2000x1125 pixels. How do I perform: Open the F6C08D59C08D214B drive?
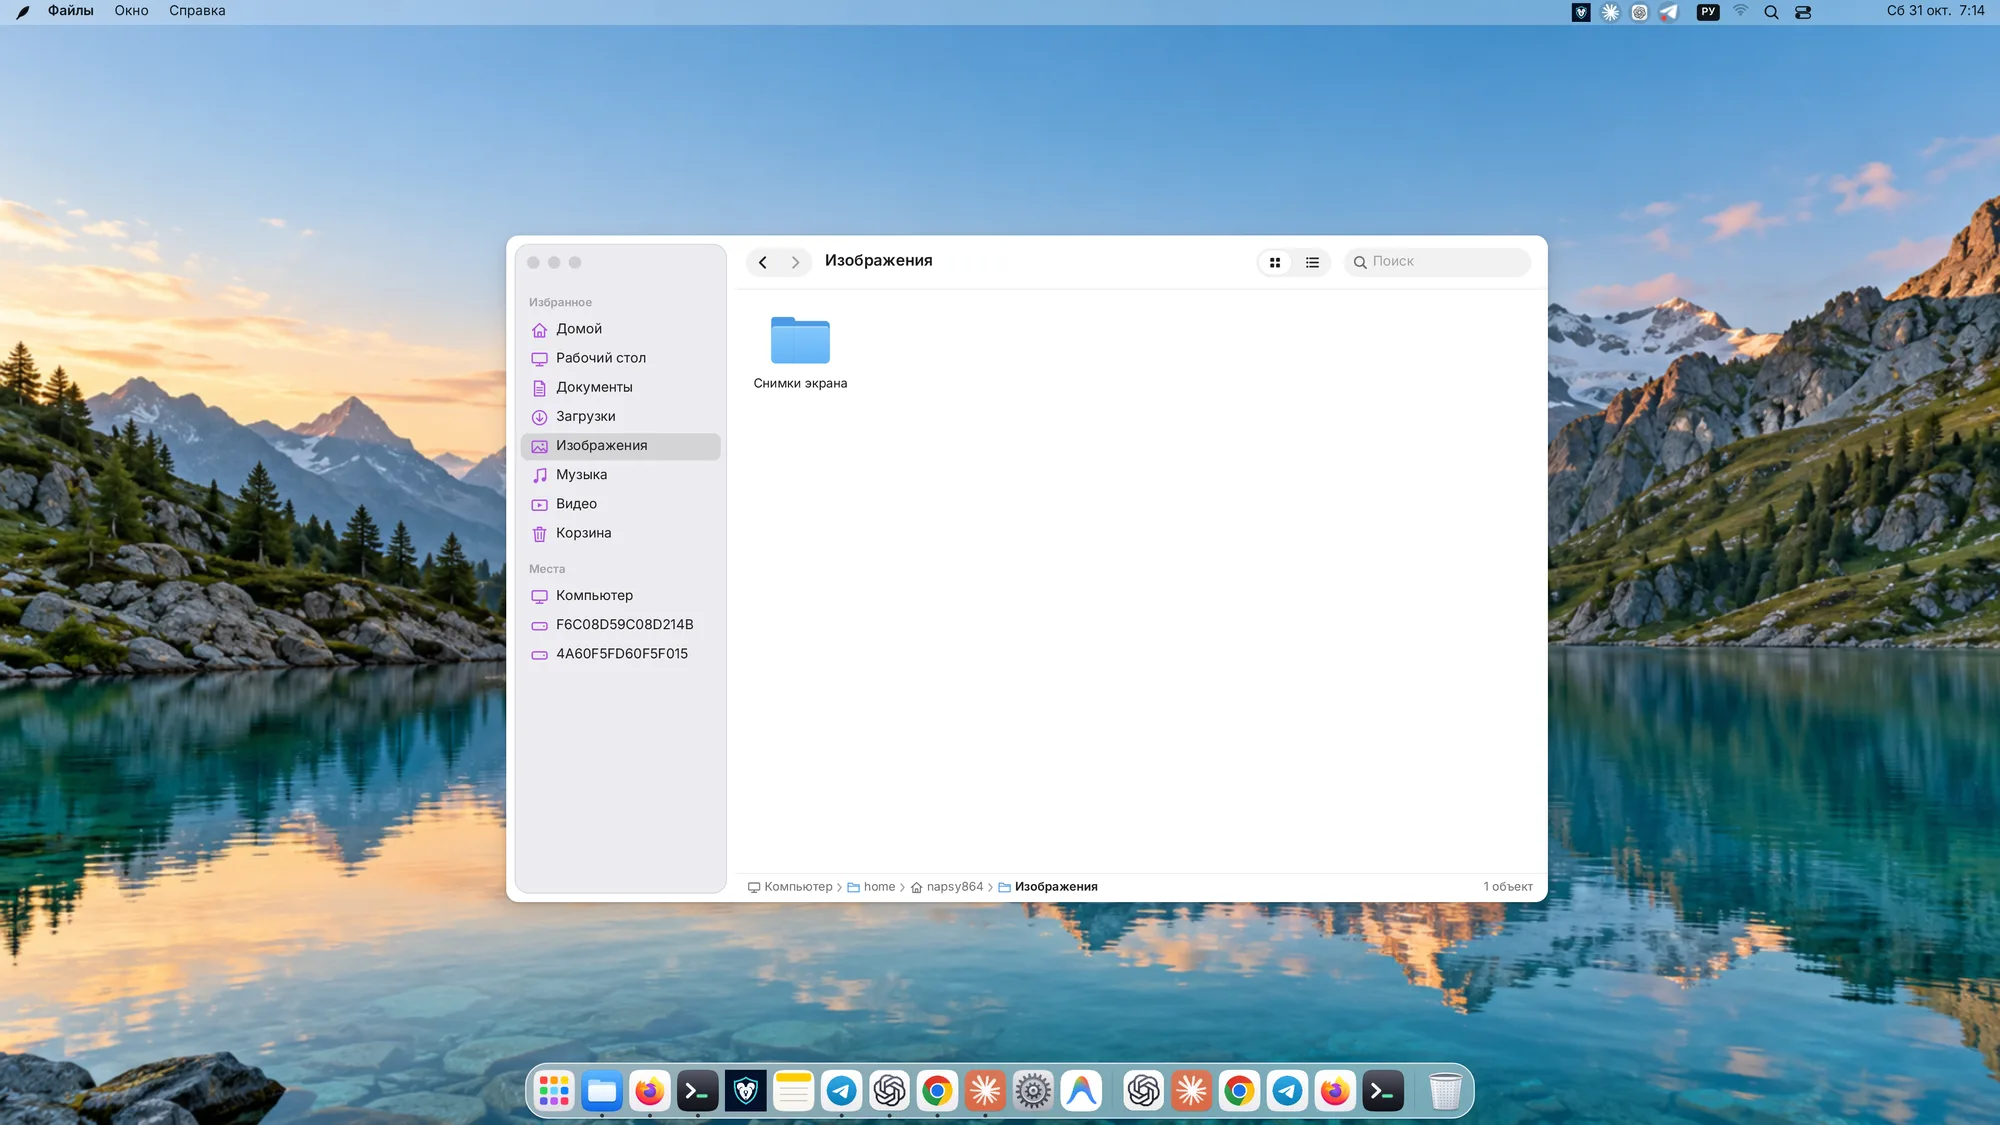(620, 624)
